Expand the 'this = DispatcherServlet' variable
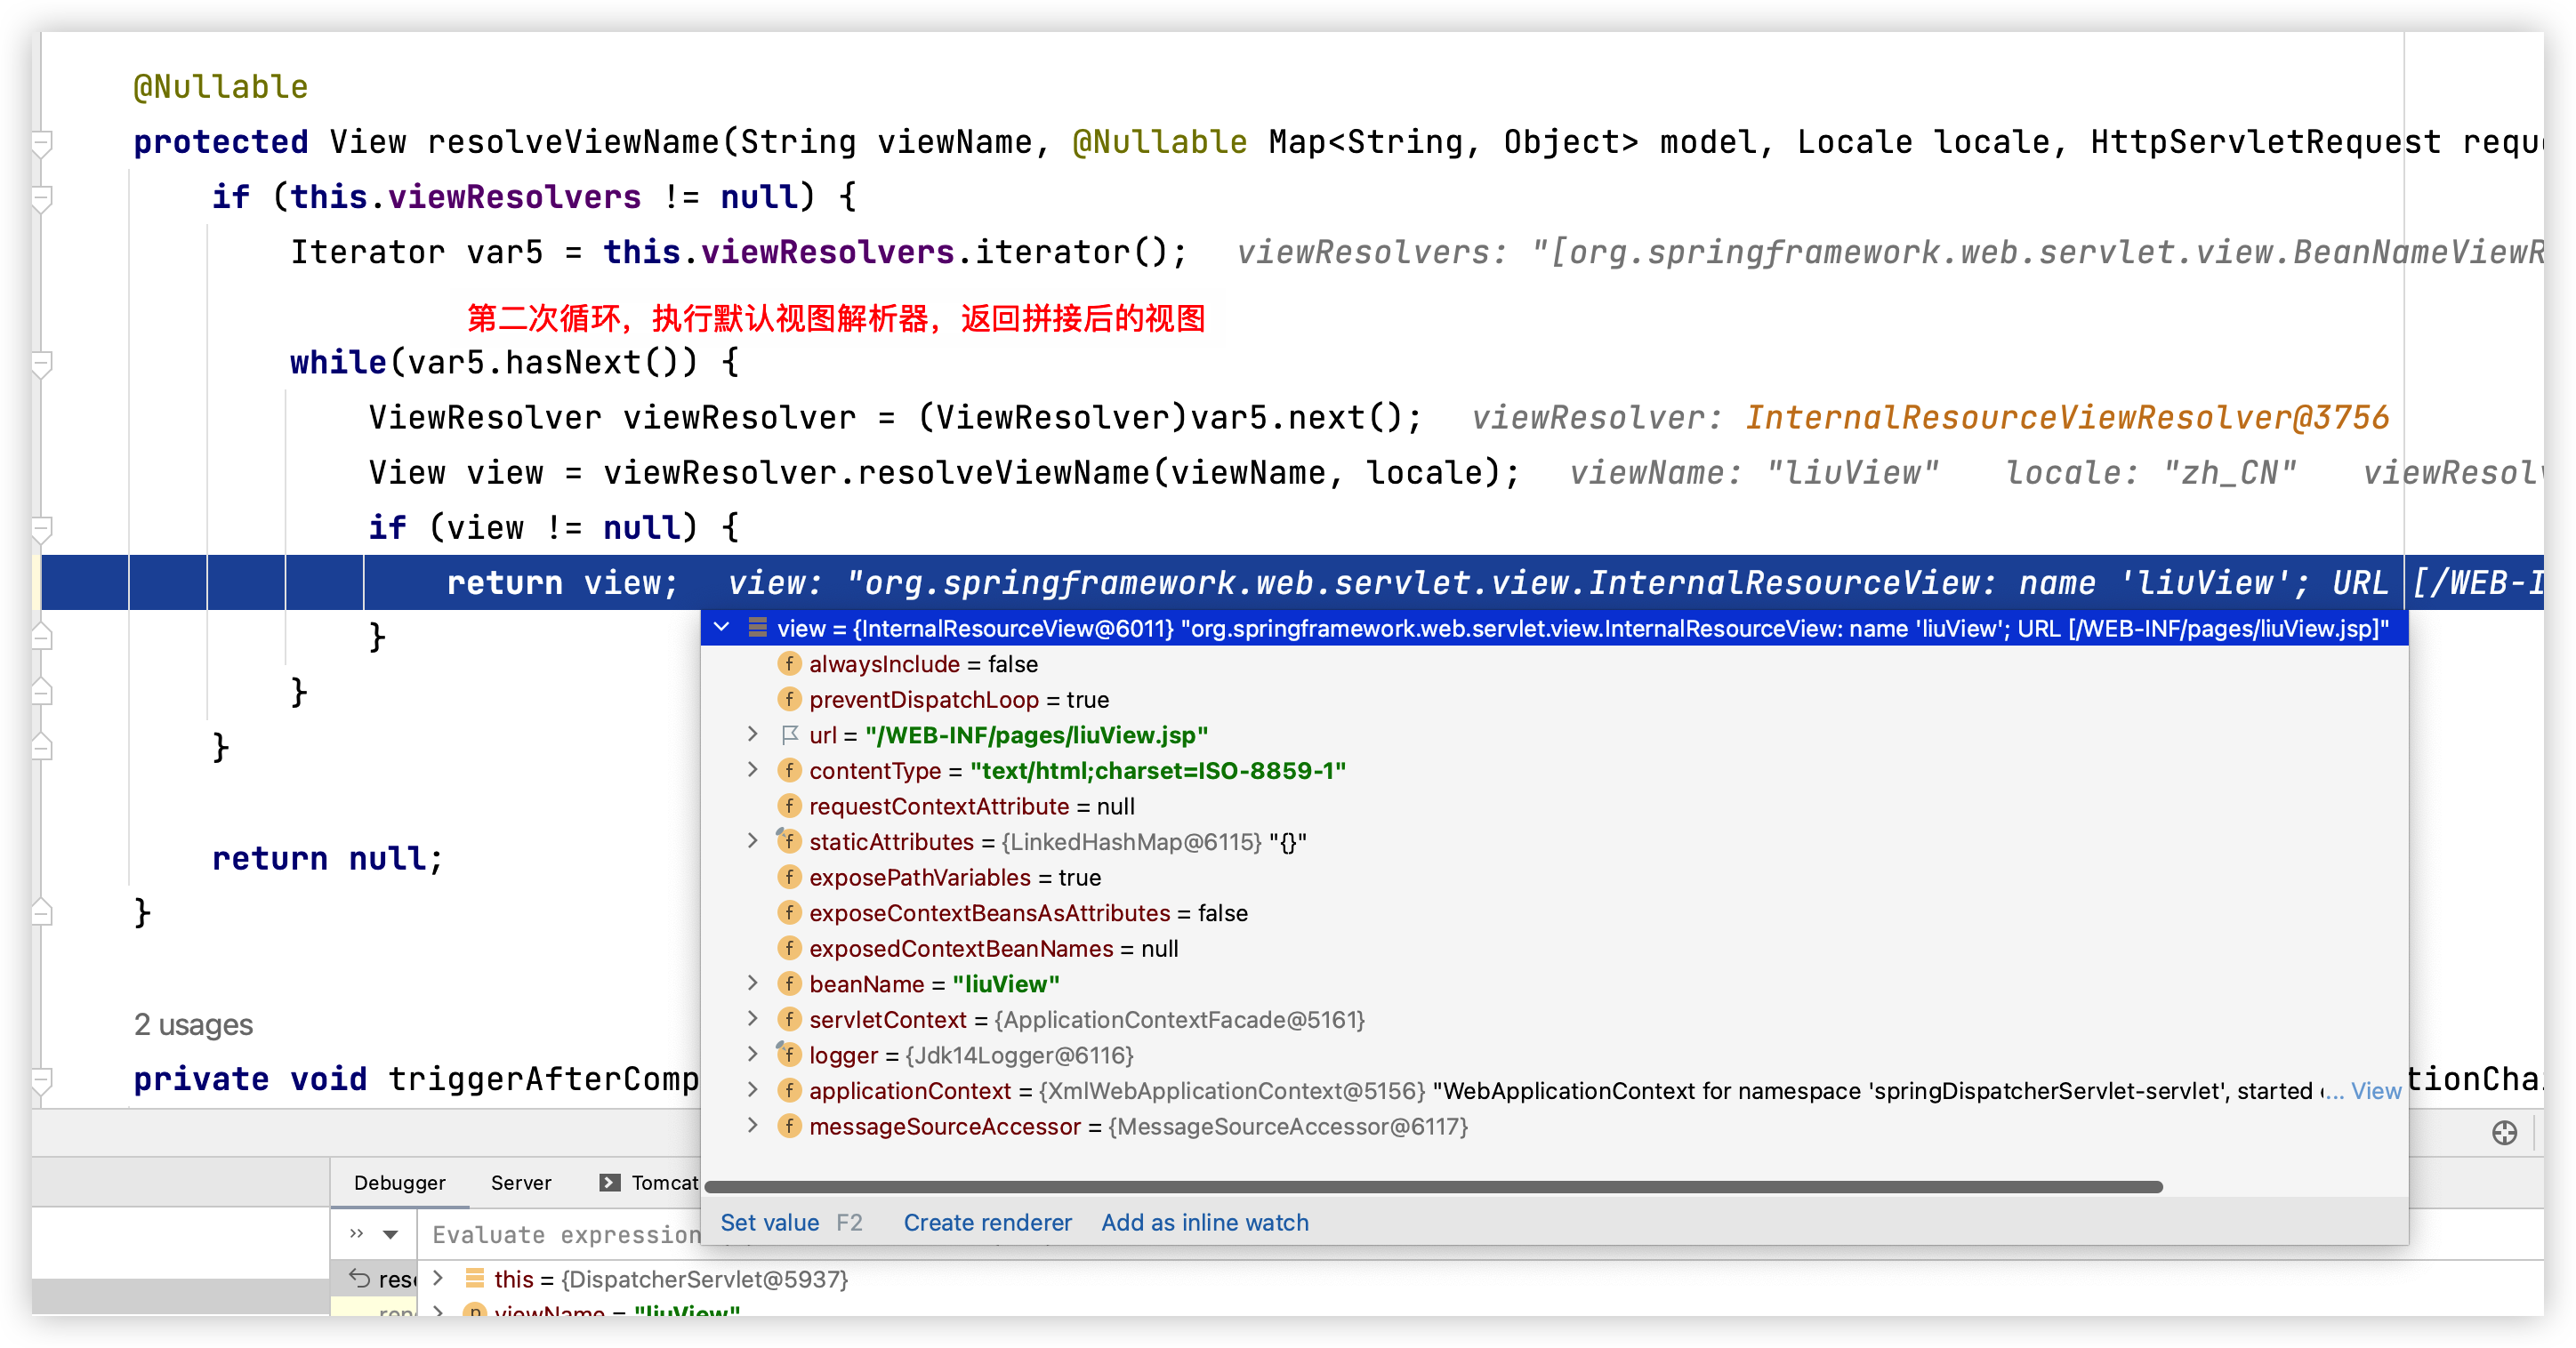The height and width of the screenshot is (1348, 2576). [x=437, y=1278]
